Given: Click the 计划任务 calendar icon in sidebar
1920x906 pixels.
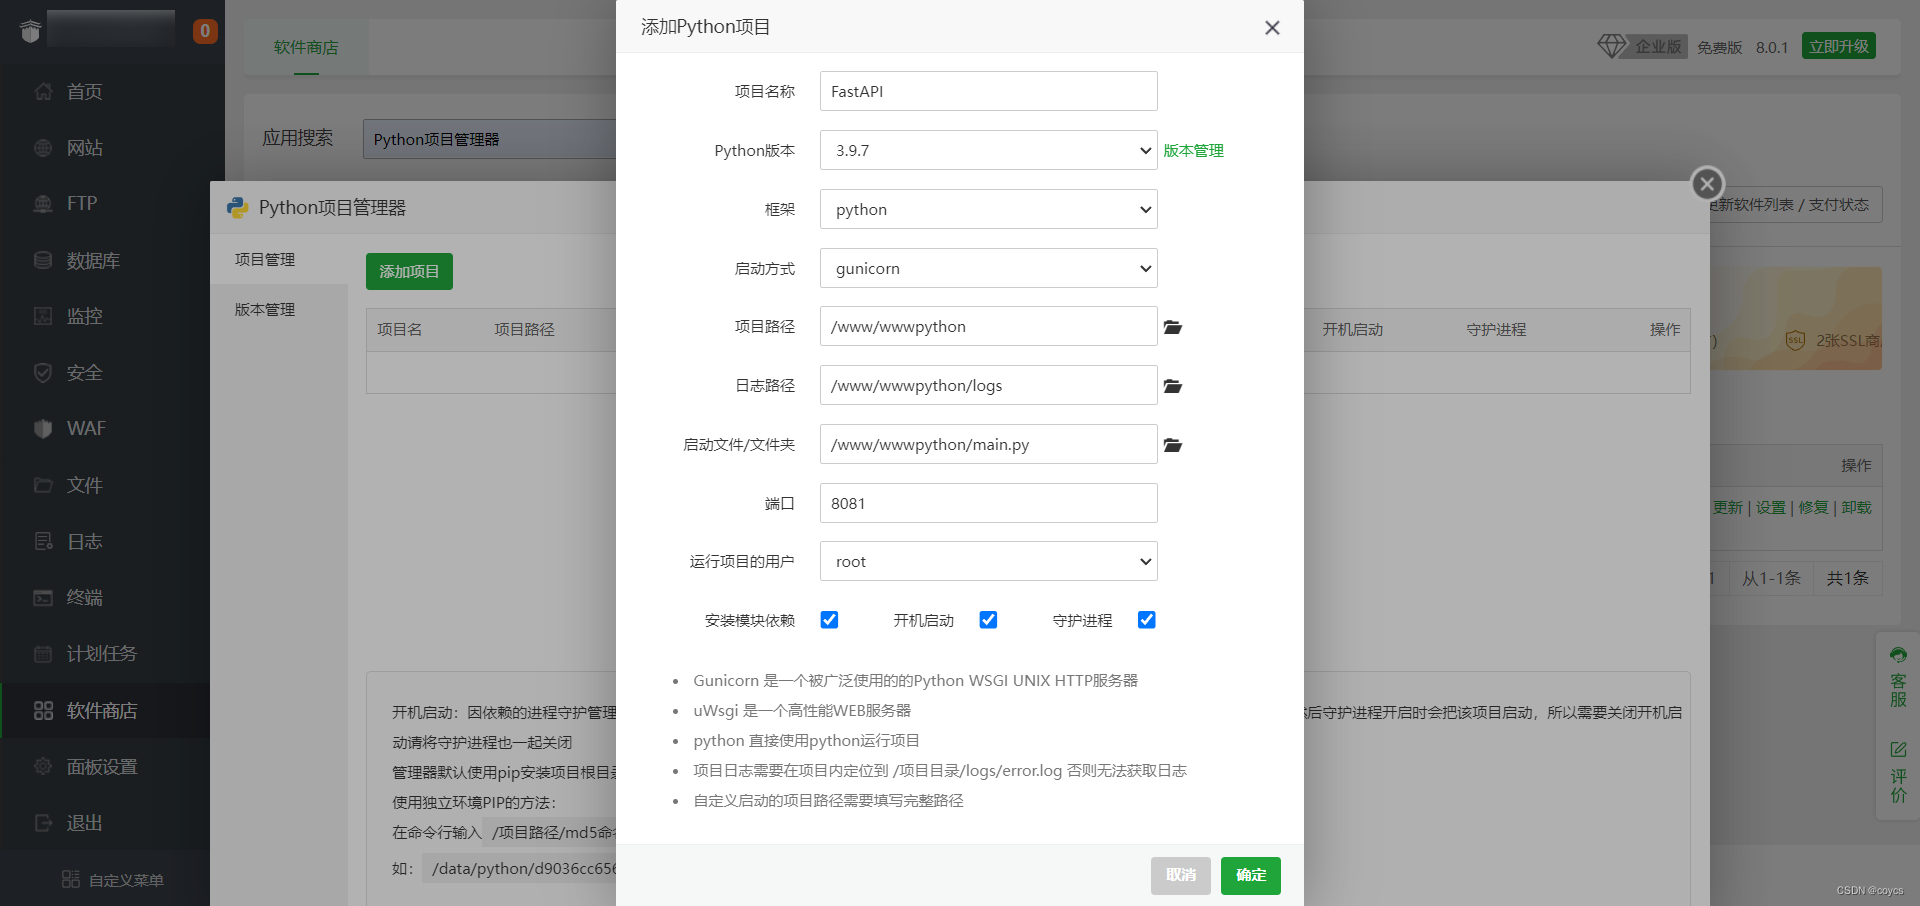Looking at the screenshot, I should (x=43, y=654).
